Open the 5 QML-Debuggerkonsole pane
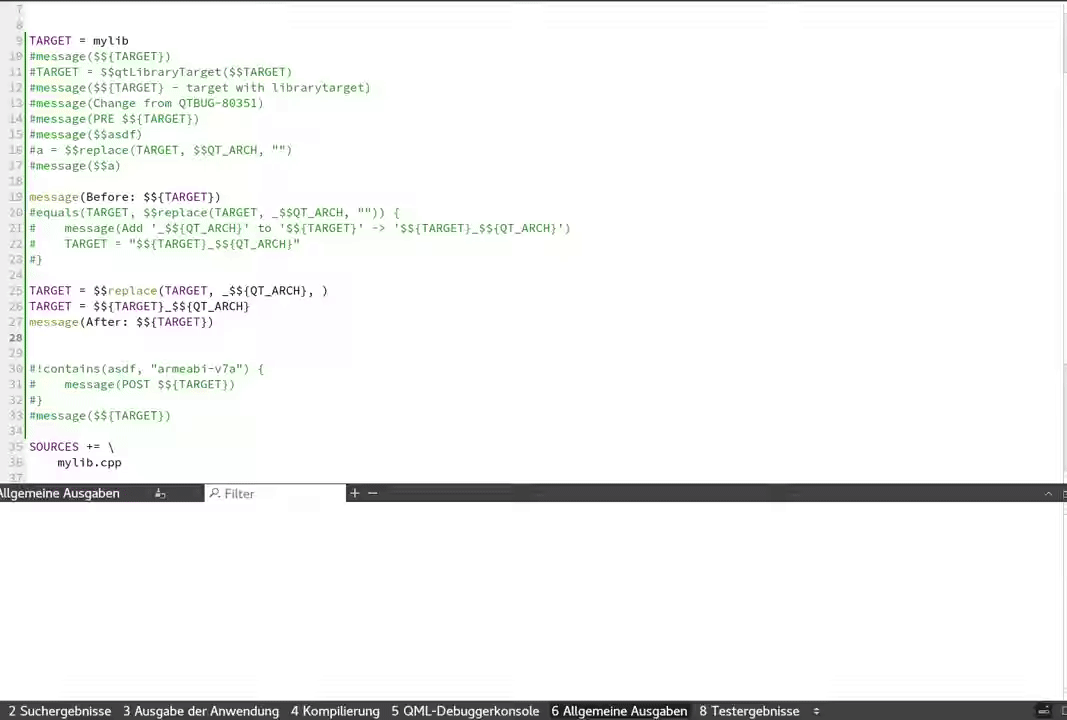 [465, 711]
